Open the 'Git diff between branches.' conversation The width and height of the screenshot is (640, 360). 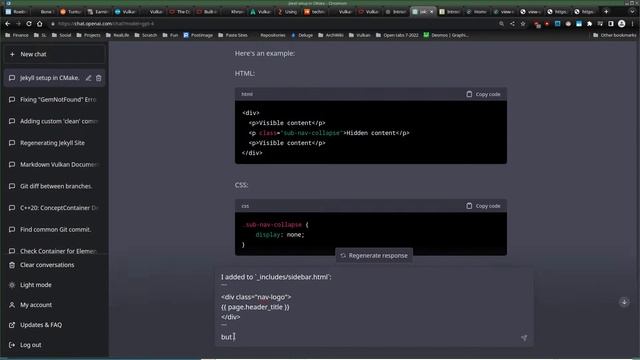tap(54, 186)
